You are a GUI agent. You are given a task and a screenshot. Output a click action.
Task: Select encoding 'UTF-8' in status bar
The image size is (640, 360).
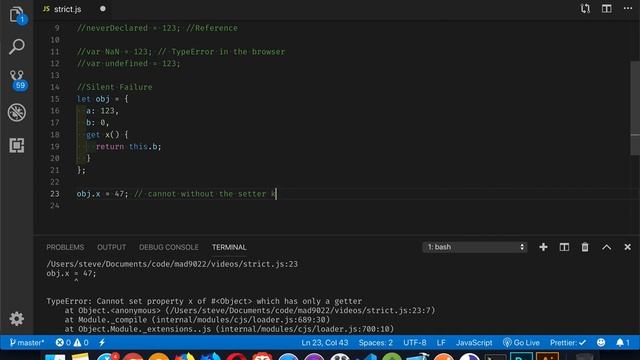pos(415,342)
